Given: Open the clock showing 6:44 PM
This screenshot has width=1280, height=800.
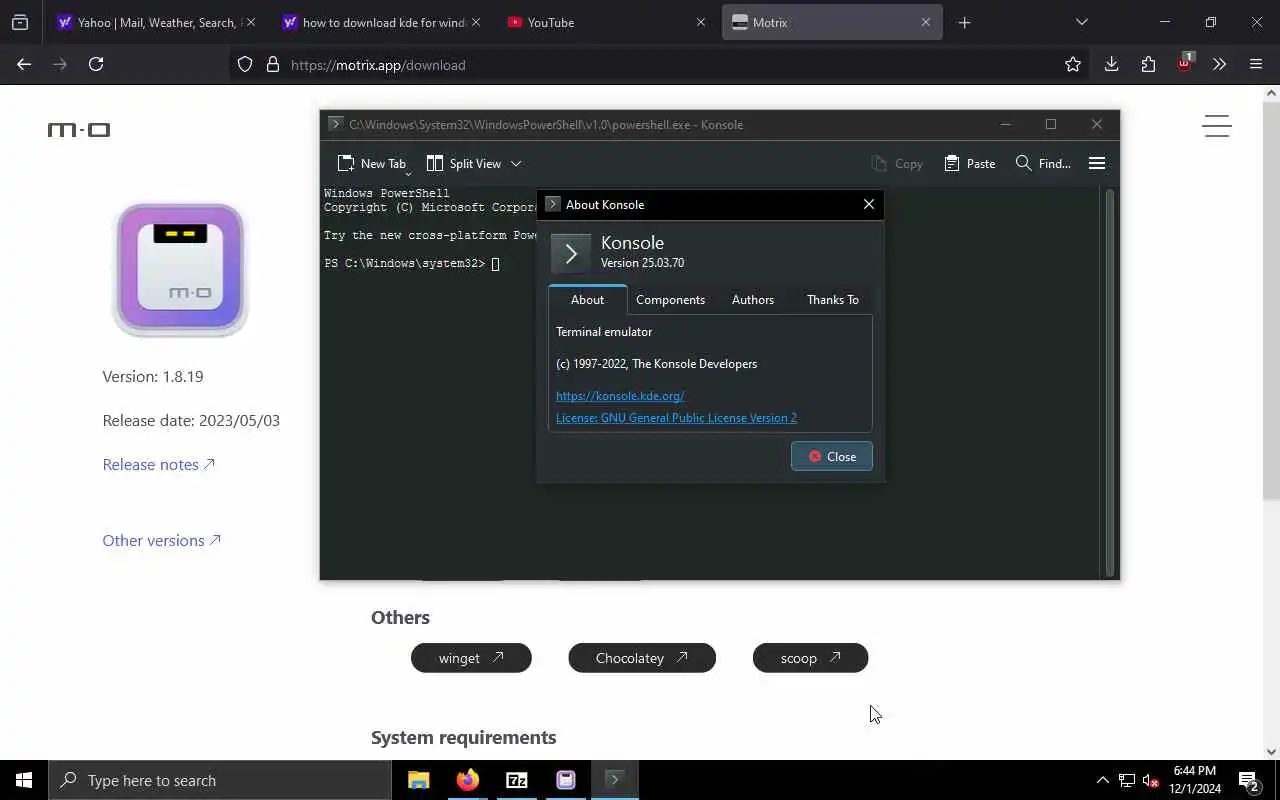Looking at the screenshot, I should 1194,780.
